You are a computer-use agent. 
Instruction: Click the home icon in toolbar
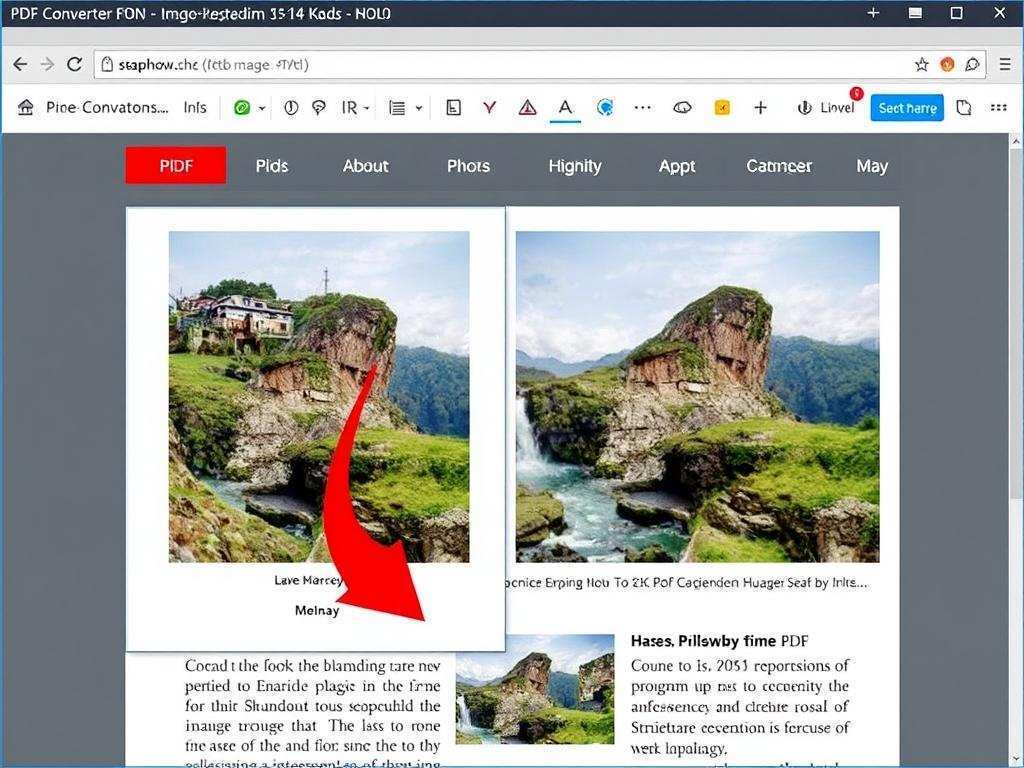[x=25, y=107]
